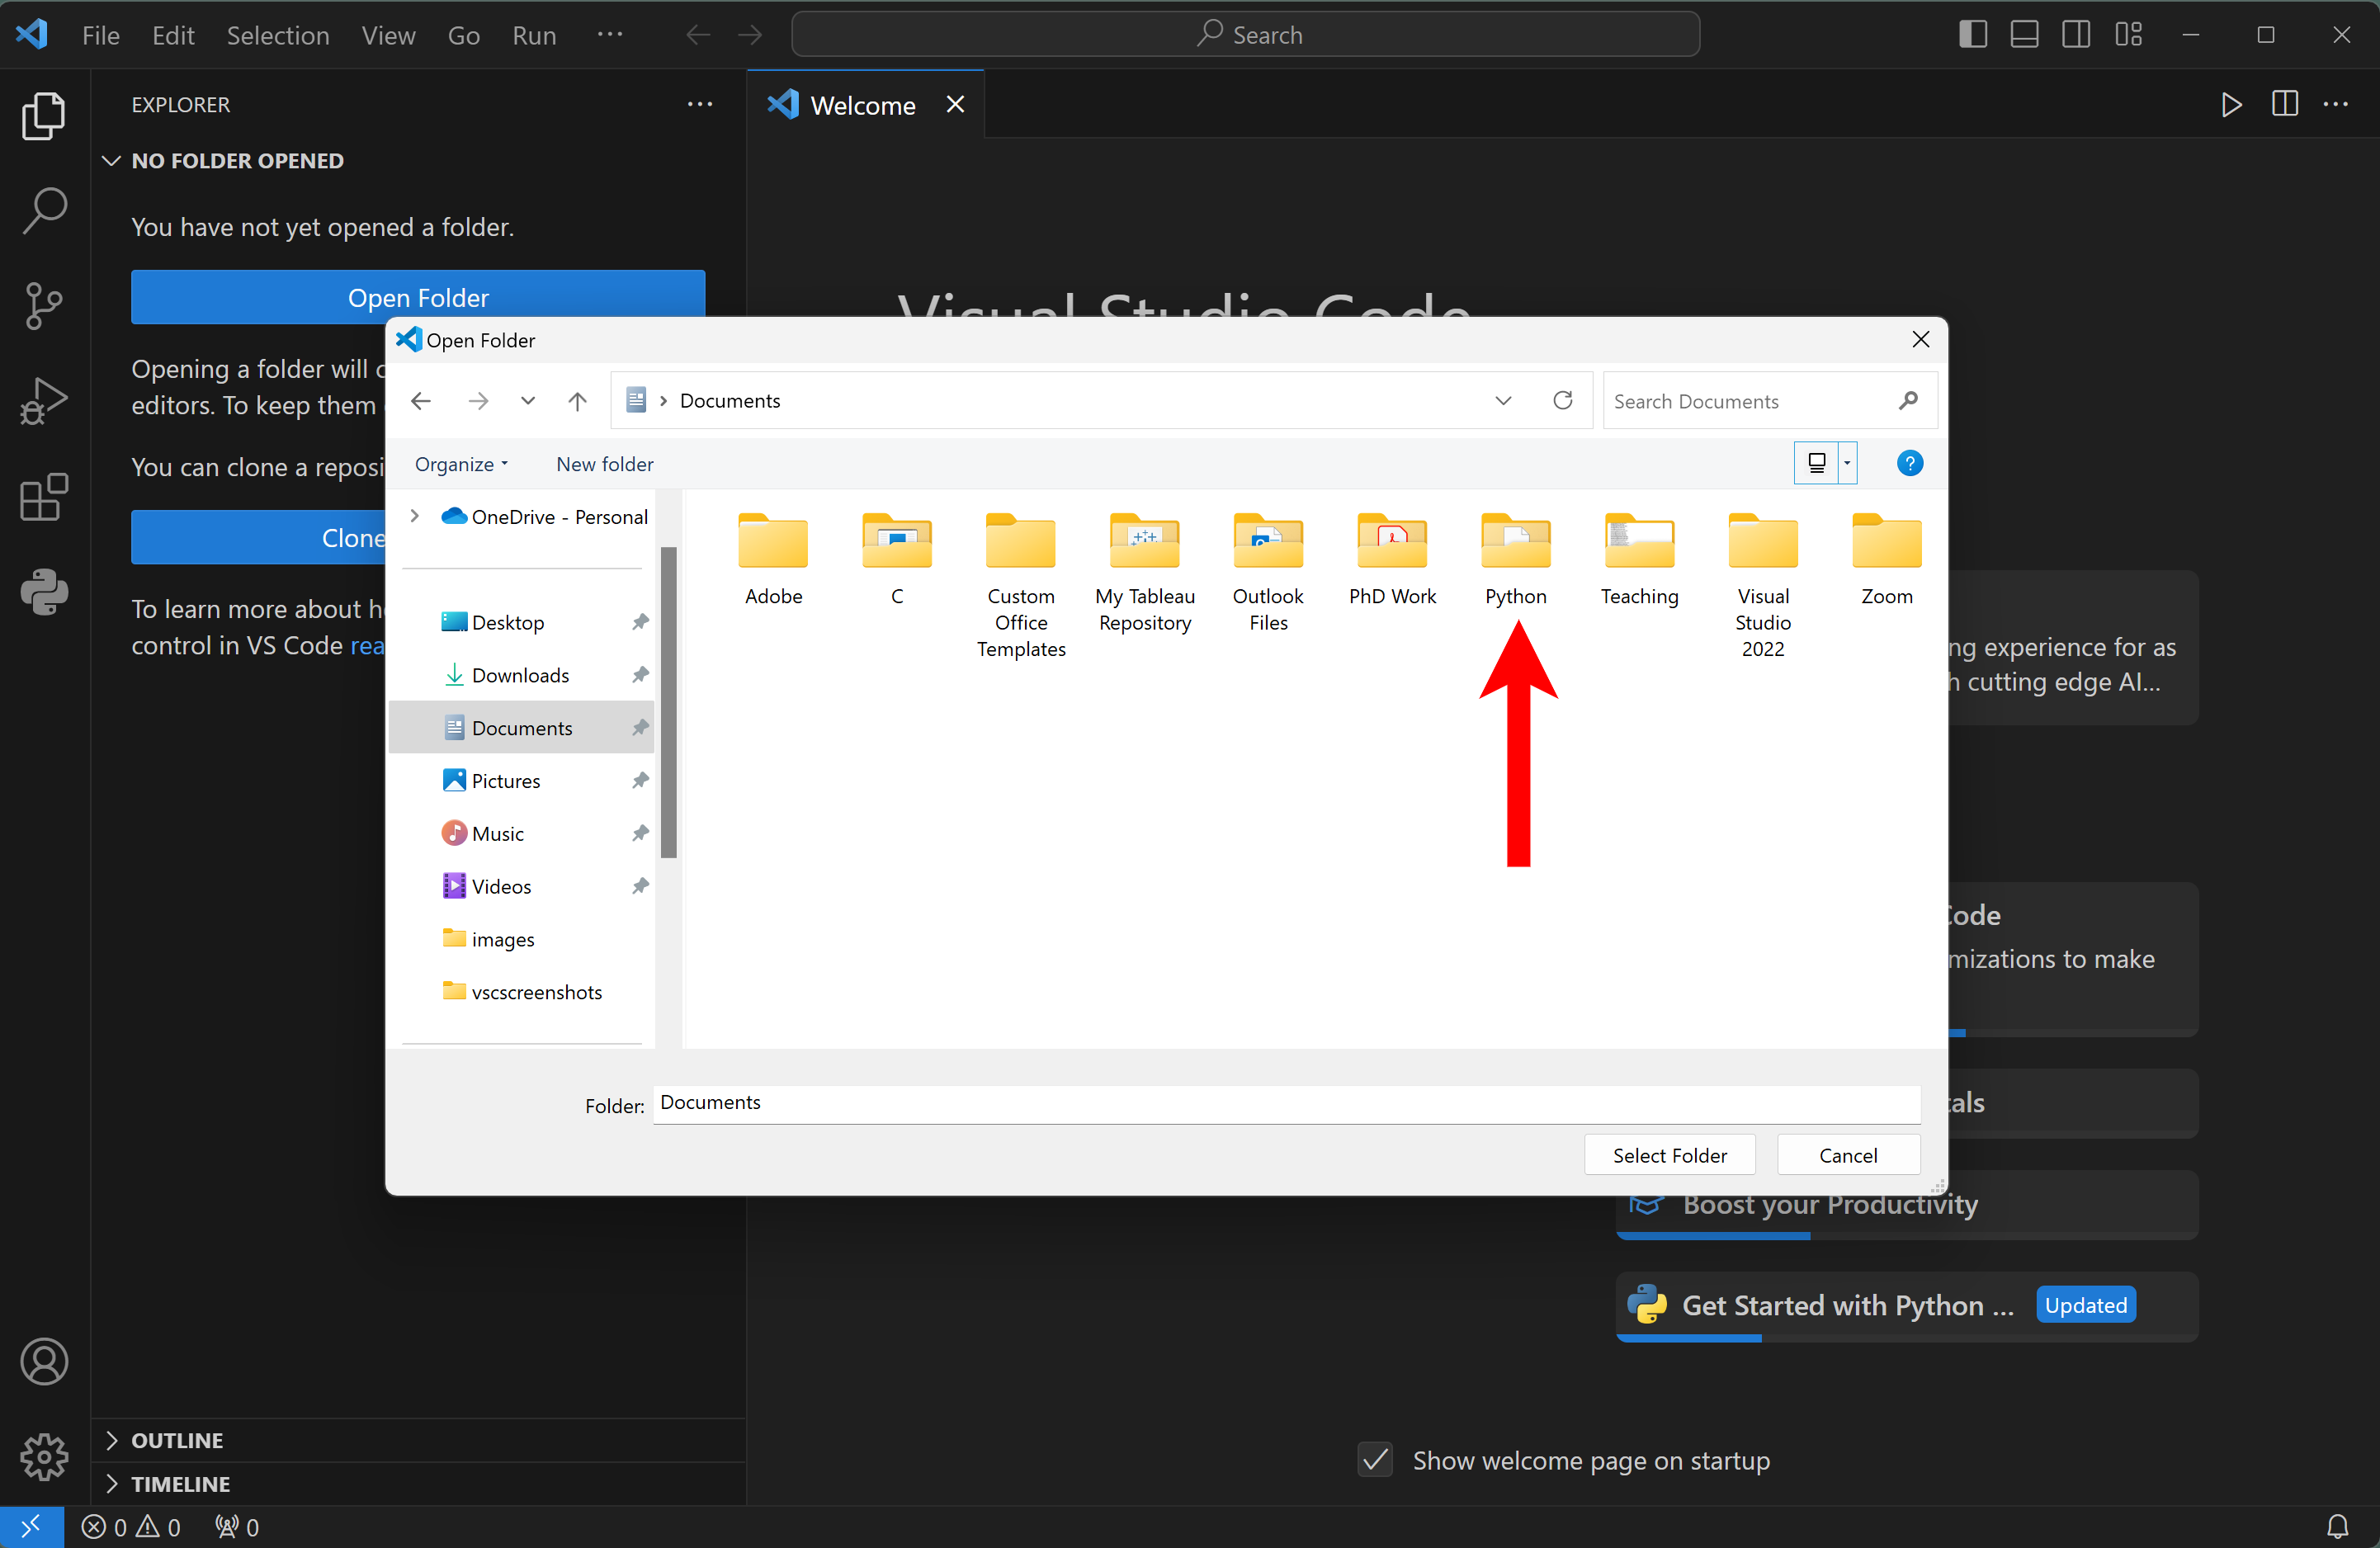This screenshot has height=1548, width=2380.
Task: Open Boost your Productivity walkthrough
Action: [x=1906, y=1205]
